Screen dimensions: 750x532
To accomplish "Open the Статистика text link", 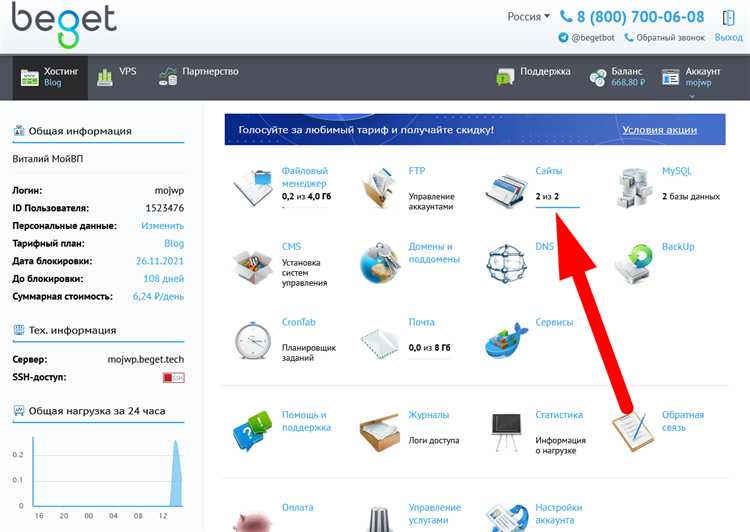I will click(559, 415).
